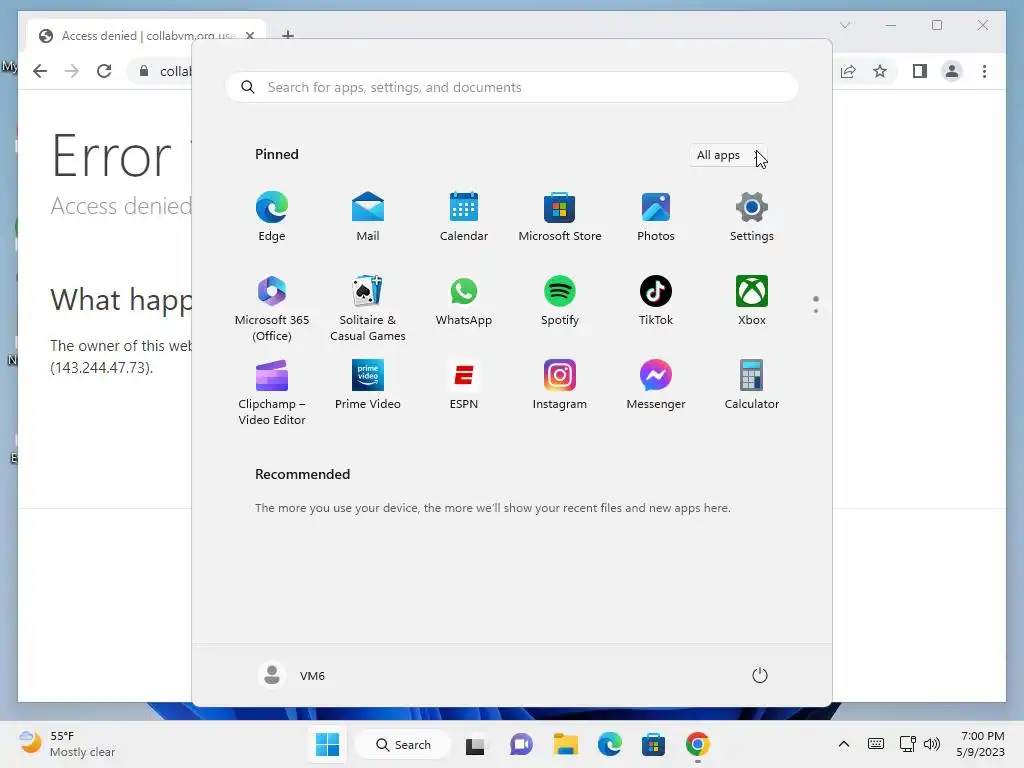1024x768 pixels.
Task: Open the VM6 user account menu
Action: pos(291,675)
